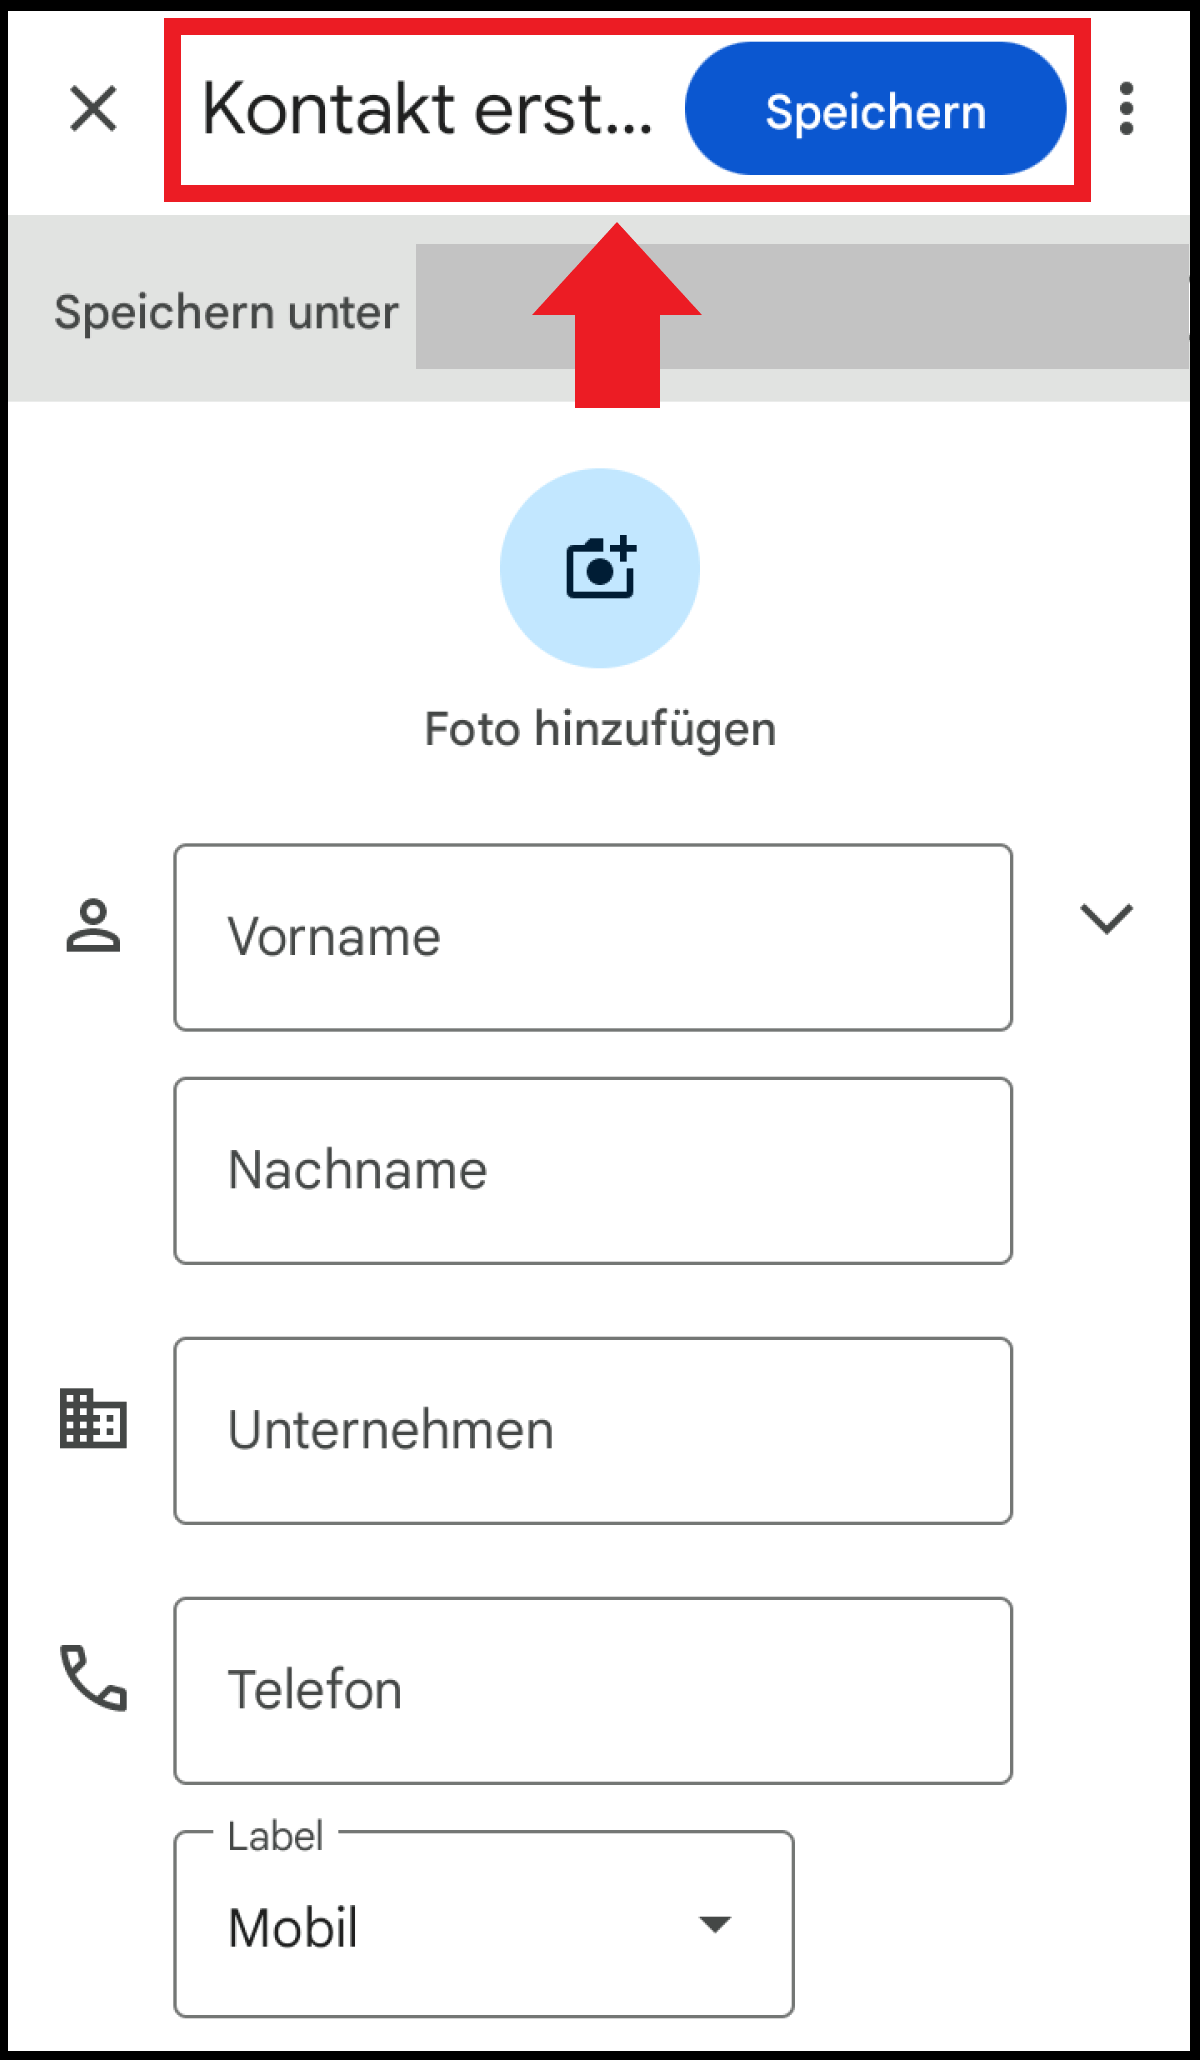Select the Telefon input field
Image resolution: width=1200 pixels, height=2060 pixels.
coord(593,1691)
